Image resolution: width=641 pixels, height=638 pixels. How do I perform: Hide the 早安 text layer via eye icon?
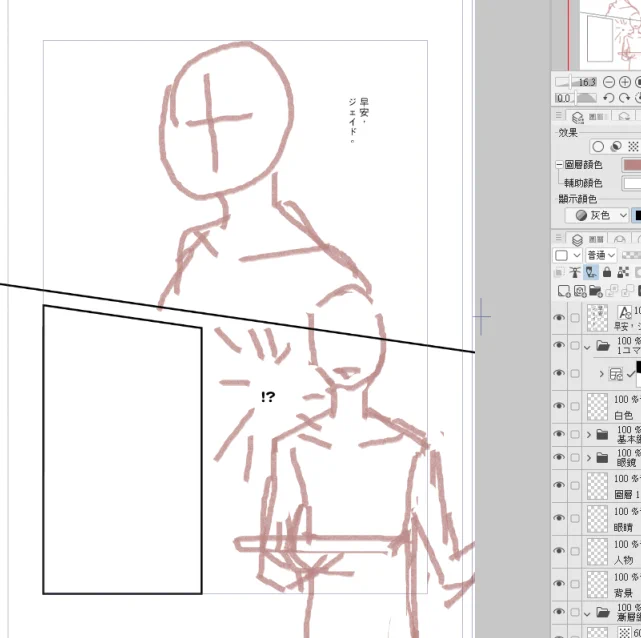(559, 318)
